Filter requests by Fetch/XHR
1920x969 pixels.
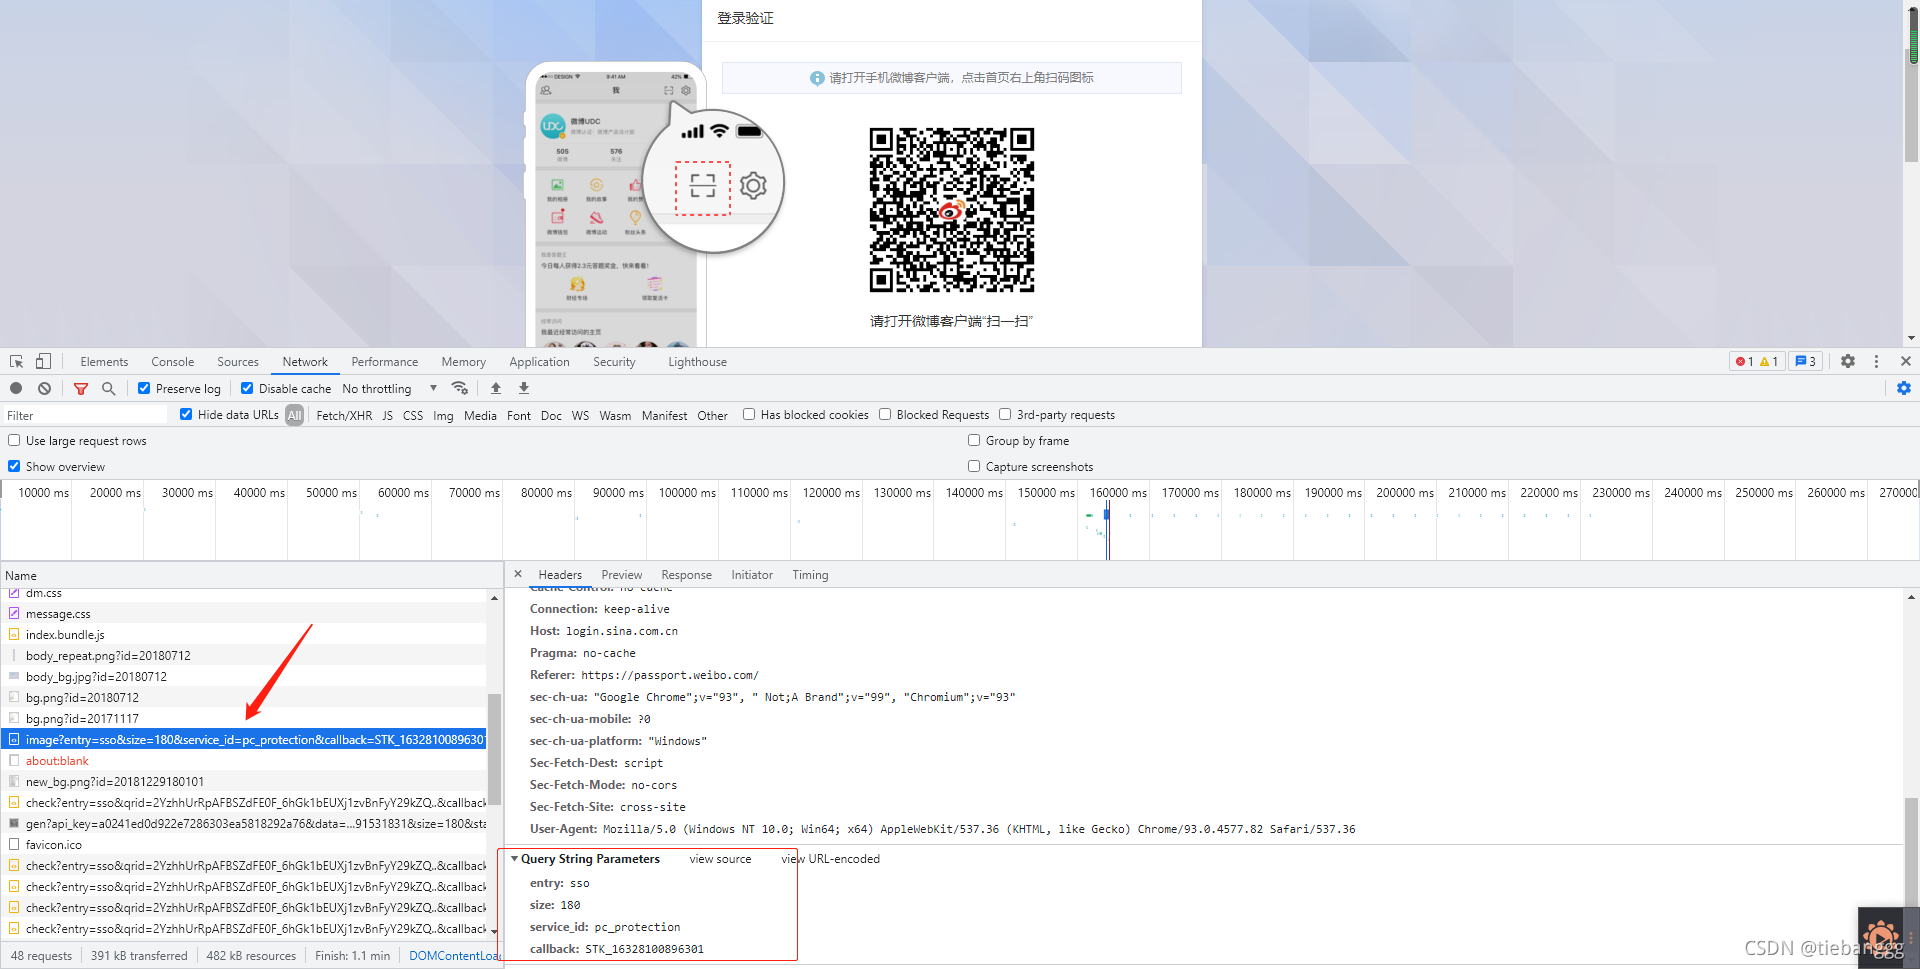(344, 415)
